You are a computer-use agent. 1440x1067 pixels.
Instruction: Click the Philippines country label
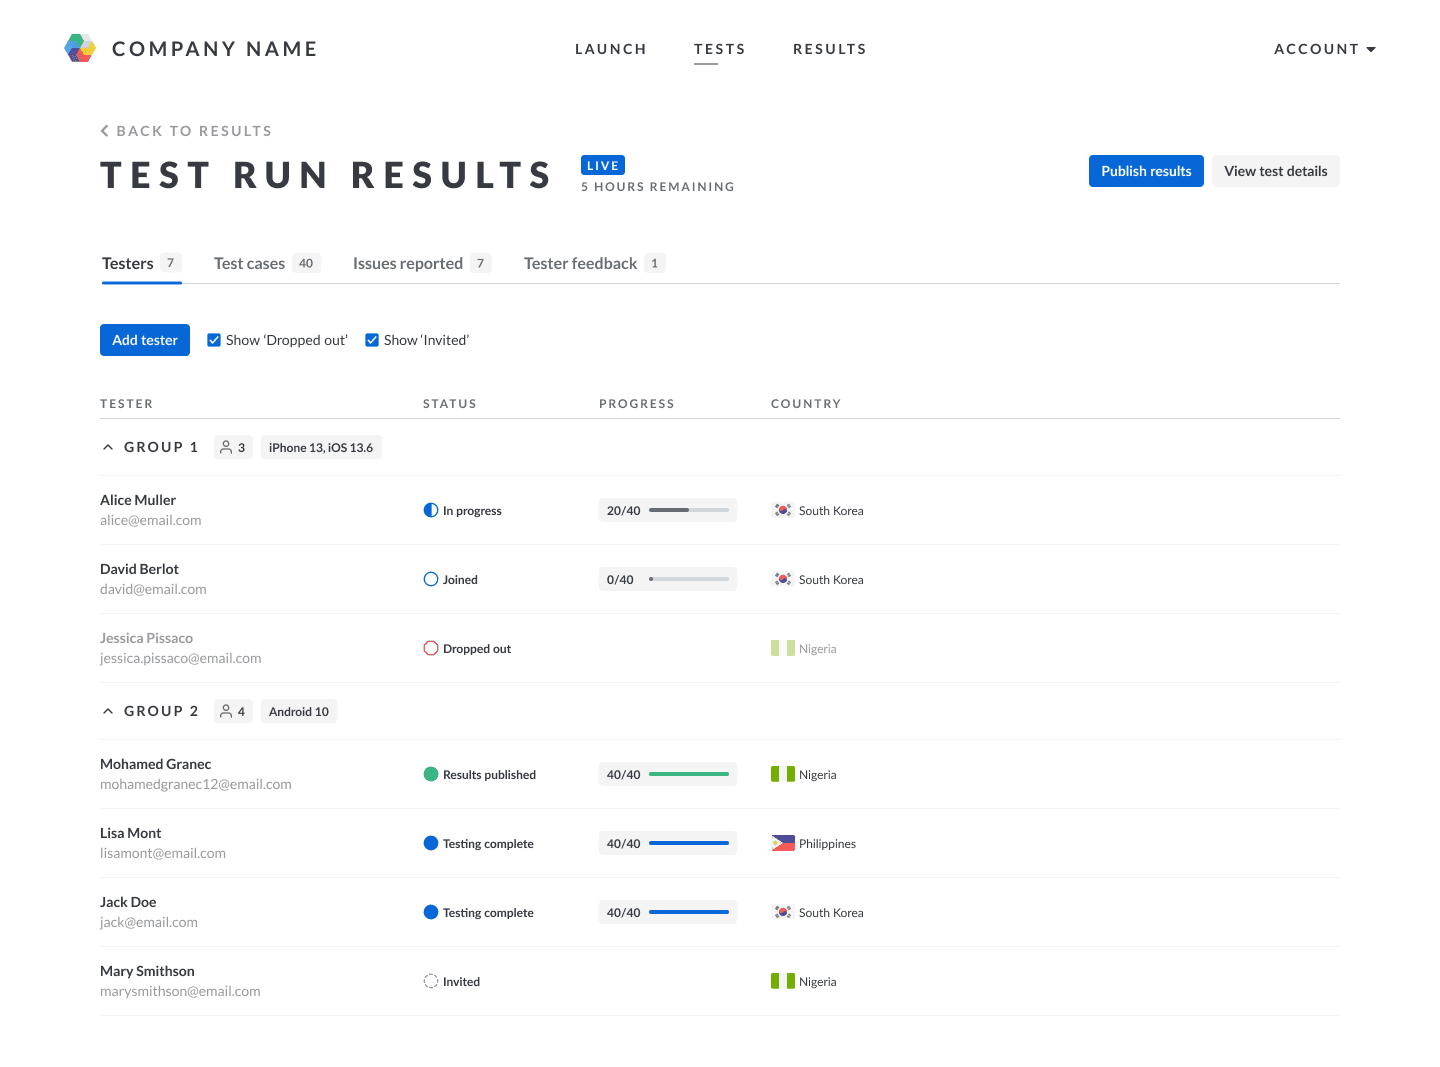point(827,843)
